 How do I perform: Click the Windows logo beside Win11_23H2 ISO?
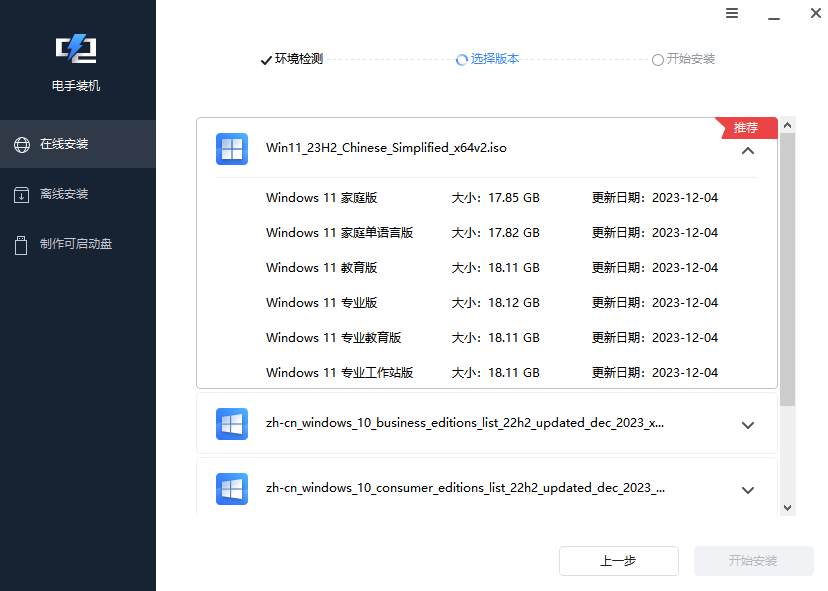point(231,148)
